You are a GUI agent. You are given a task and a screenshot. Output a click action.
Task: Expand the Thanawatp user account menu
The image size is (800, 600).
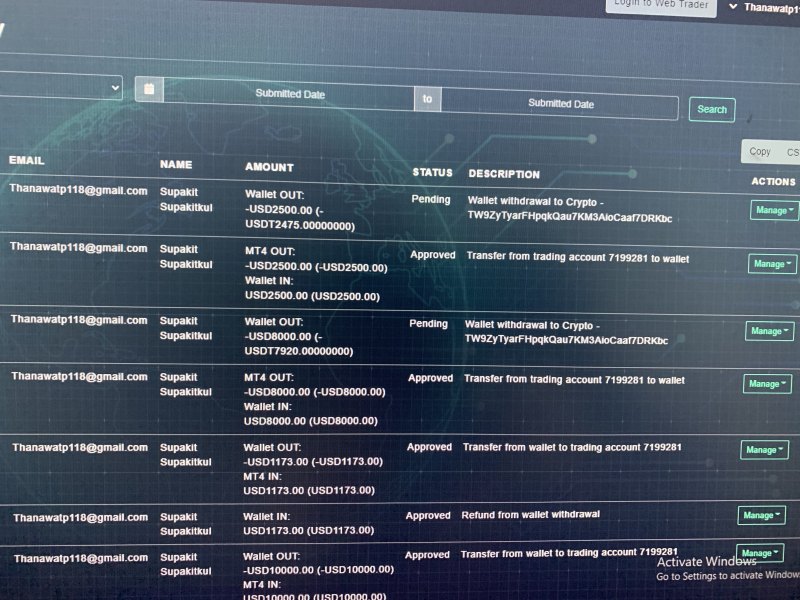(x=765, y=7)
